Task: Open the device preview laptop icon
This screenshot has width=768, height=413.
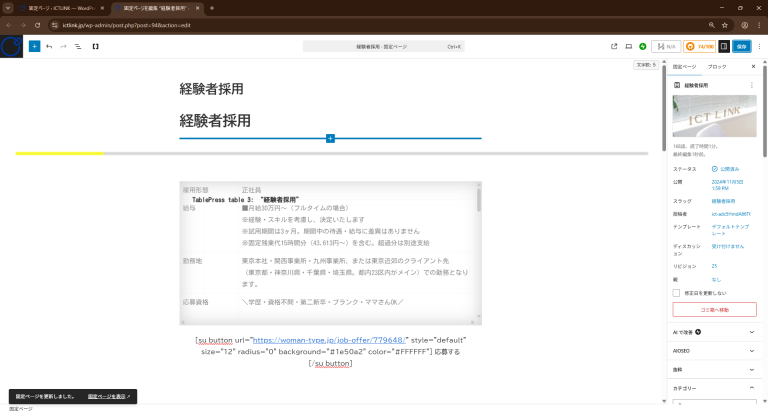Action: click(628, 46)
